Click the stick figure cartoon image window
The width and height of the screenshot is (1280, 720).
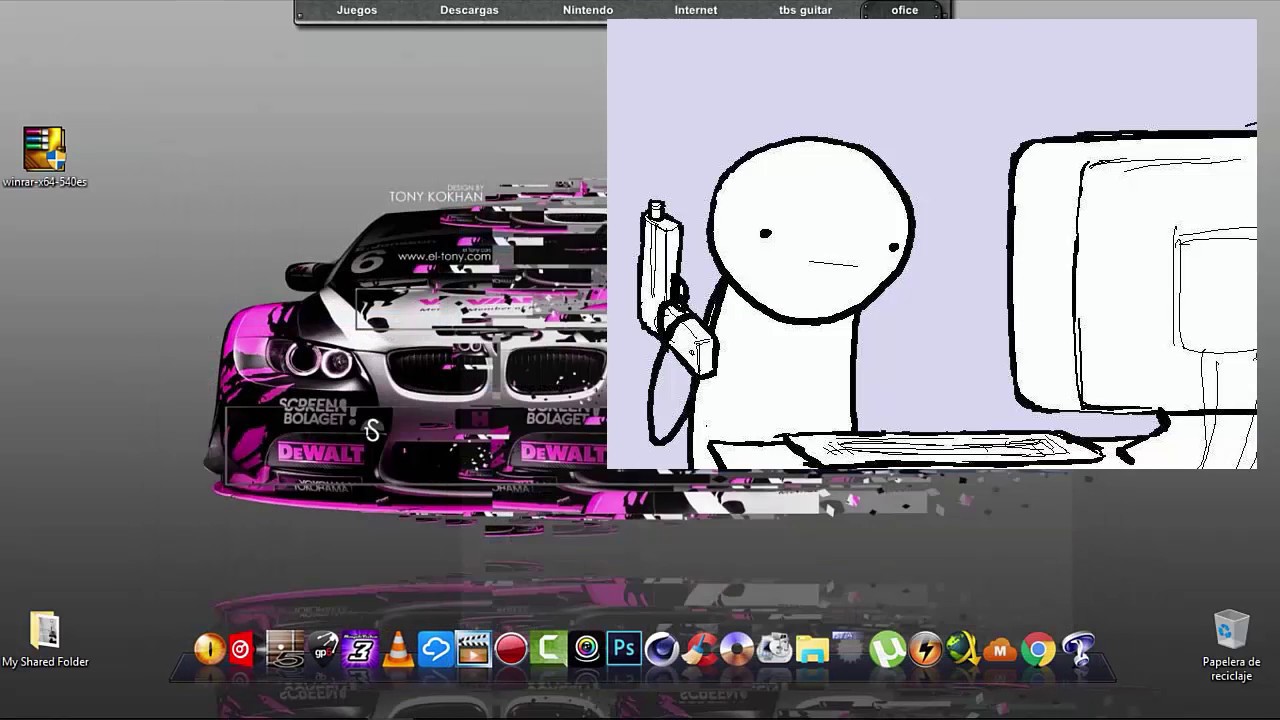(932, 244)
